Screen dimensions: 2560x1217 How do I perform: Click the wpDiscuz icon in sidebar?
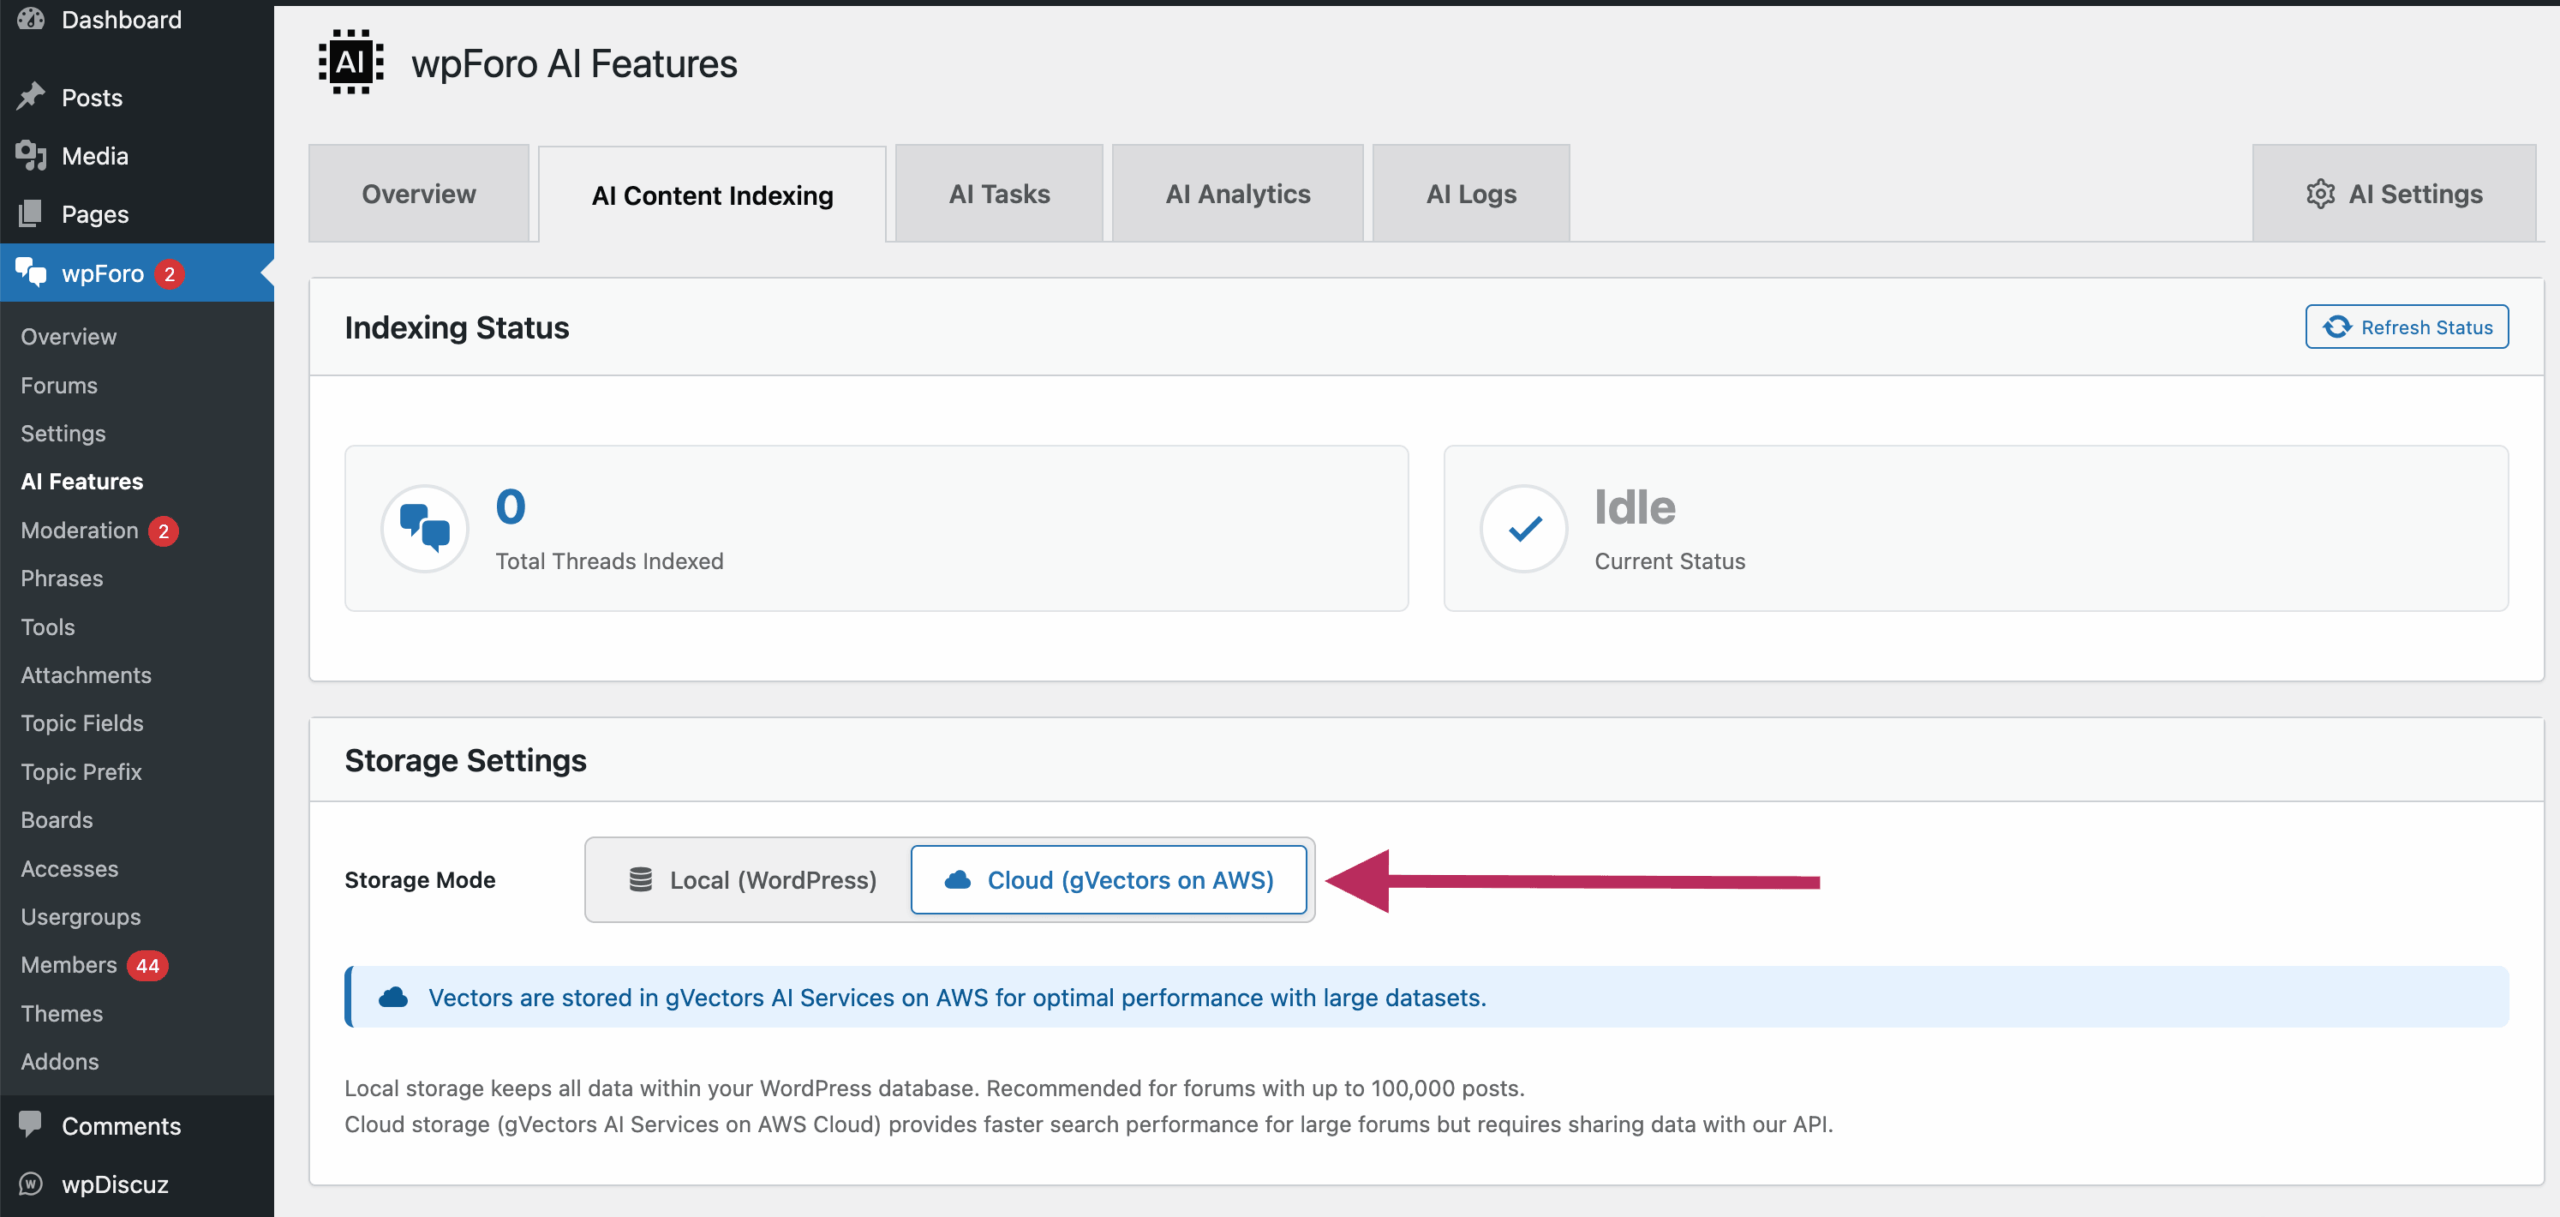click(31, 1183)
